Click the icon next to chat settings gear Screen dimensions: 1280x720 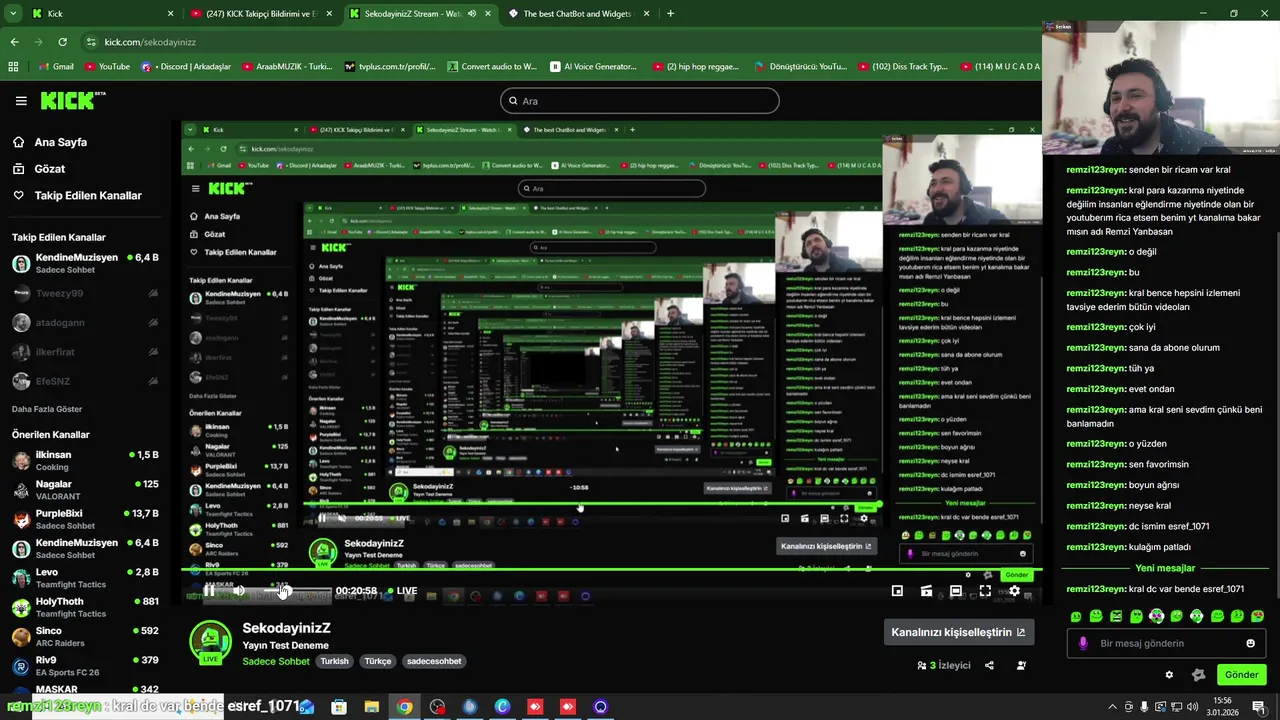(x=1198, y=675)
